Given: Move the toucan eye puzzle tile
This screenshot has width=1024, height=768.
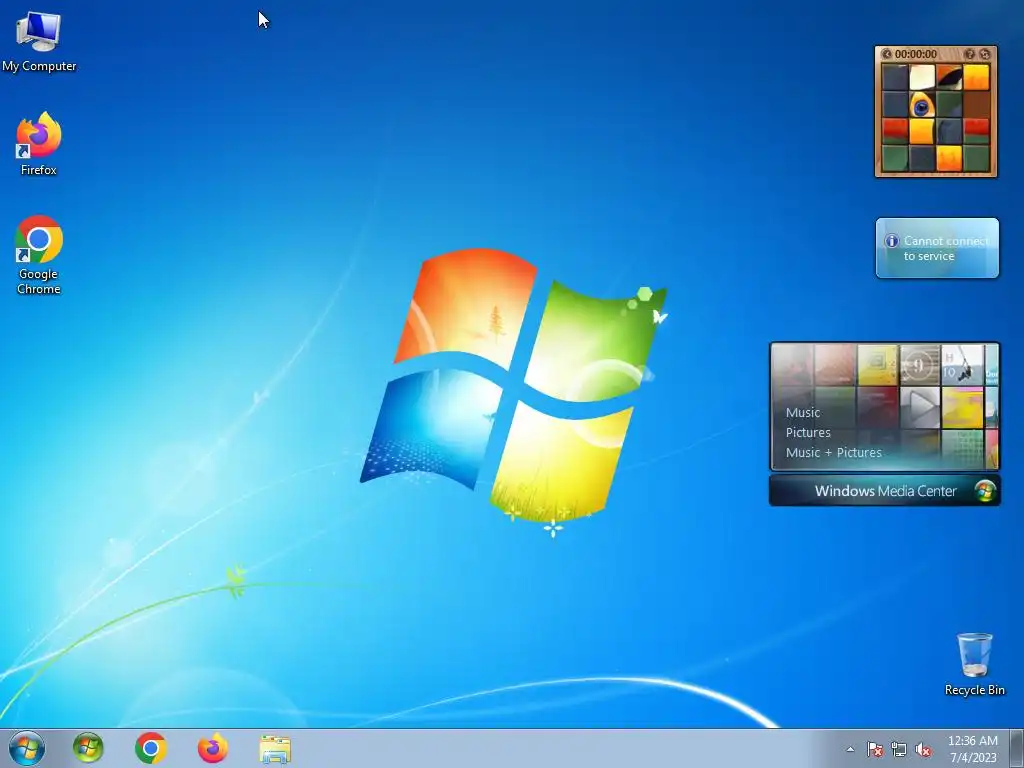Looking at the screenshot, I should click(x=921, y=104).
